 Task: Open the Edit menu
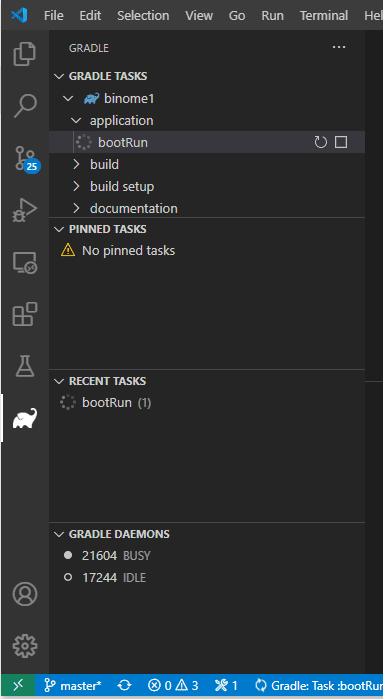click(90, 16)
